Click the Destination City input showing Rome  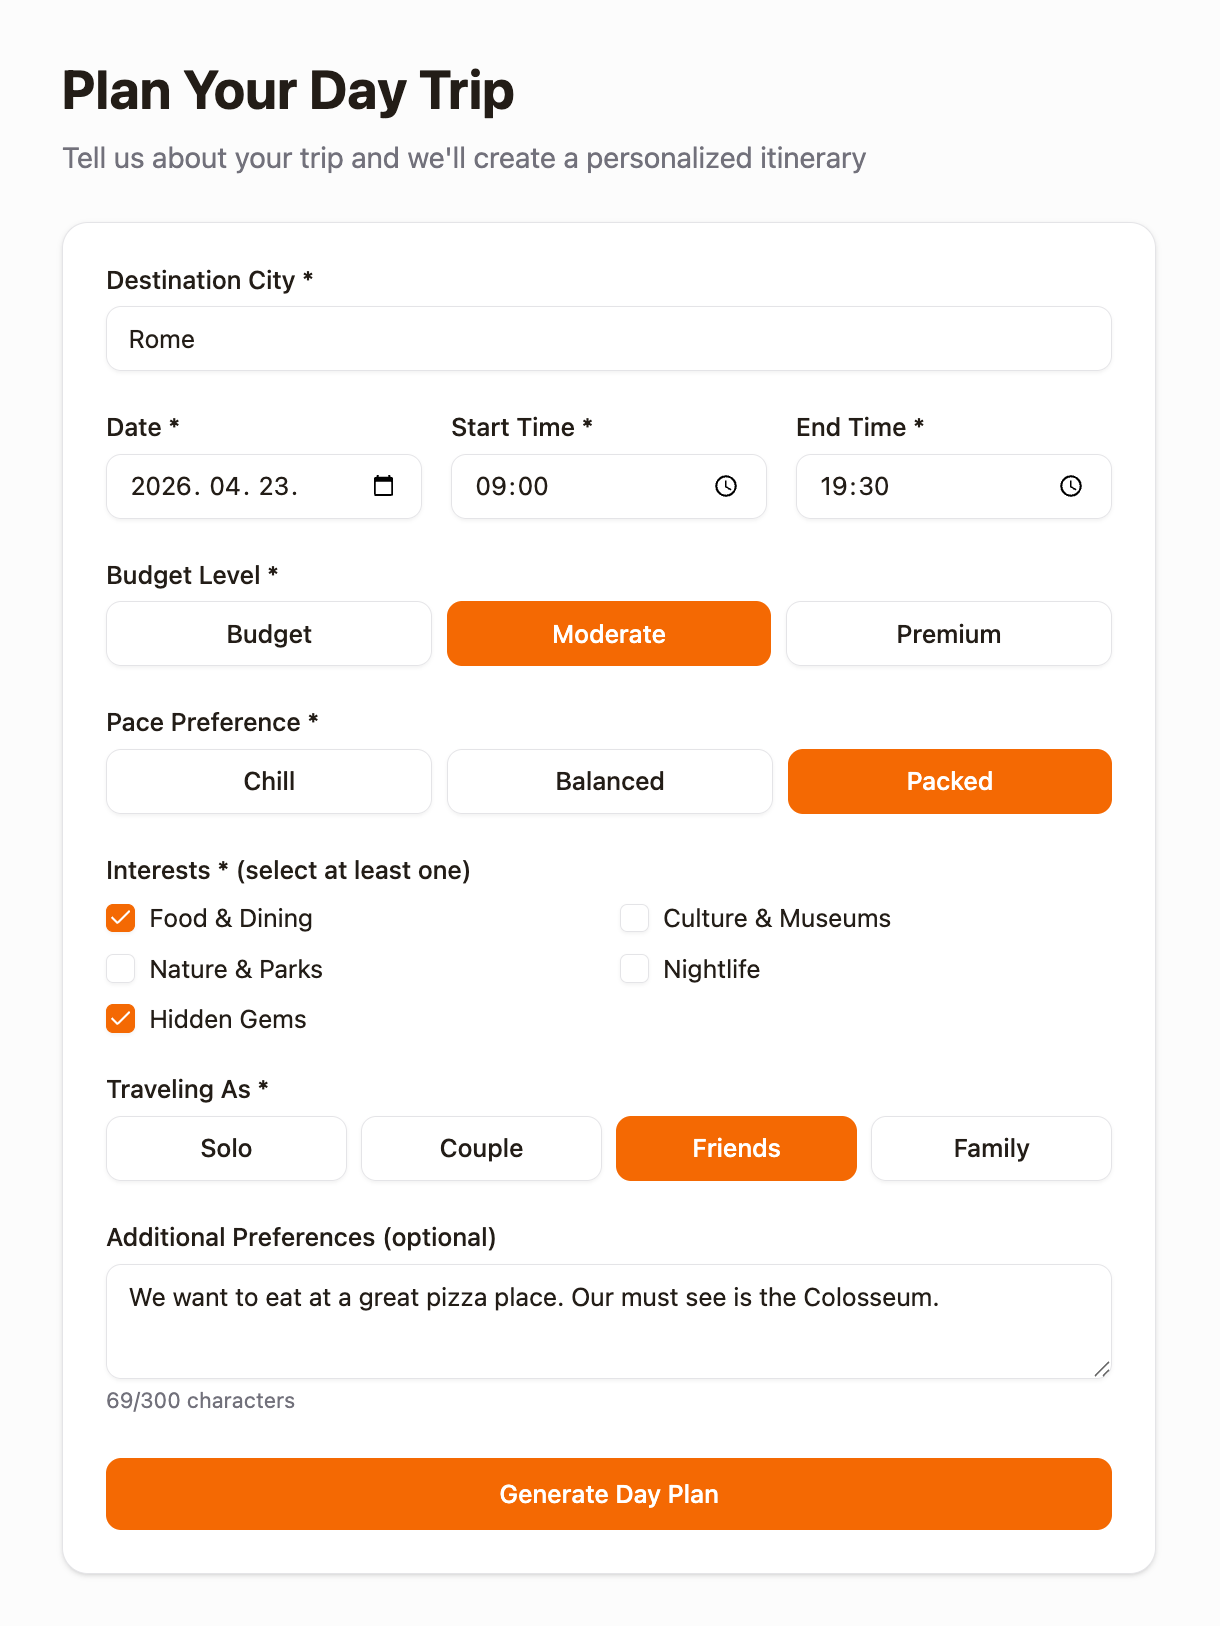coord(608,339)
